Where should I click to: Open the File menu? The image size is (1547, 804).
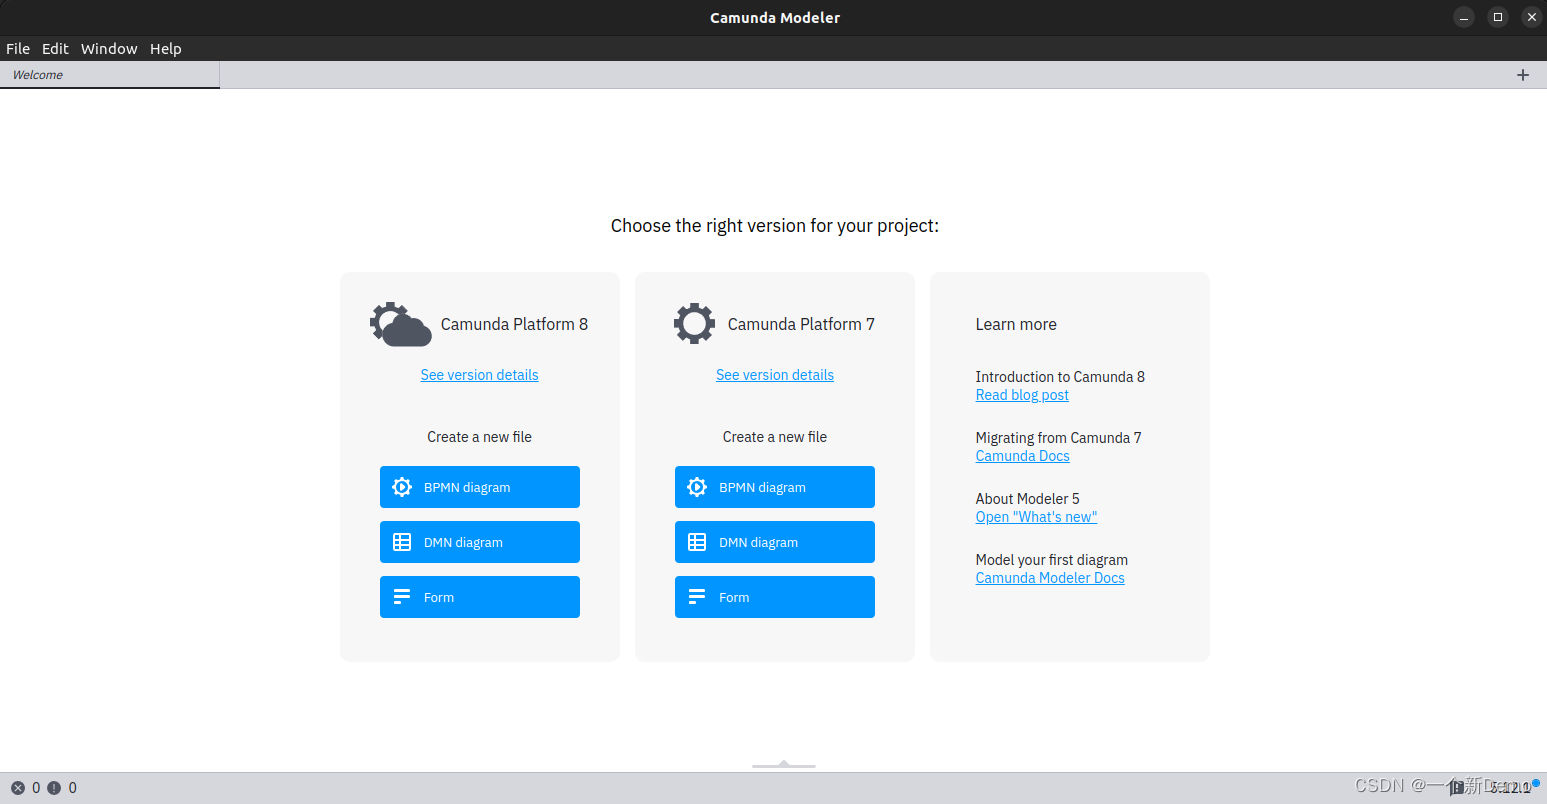18,49
